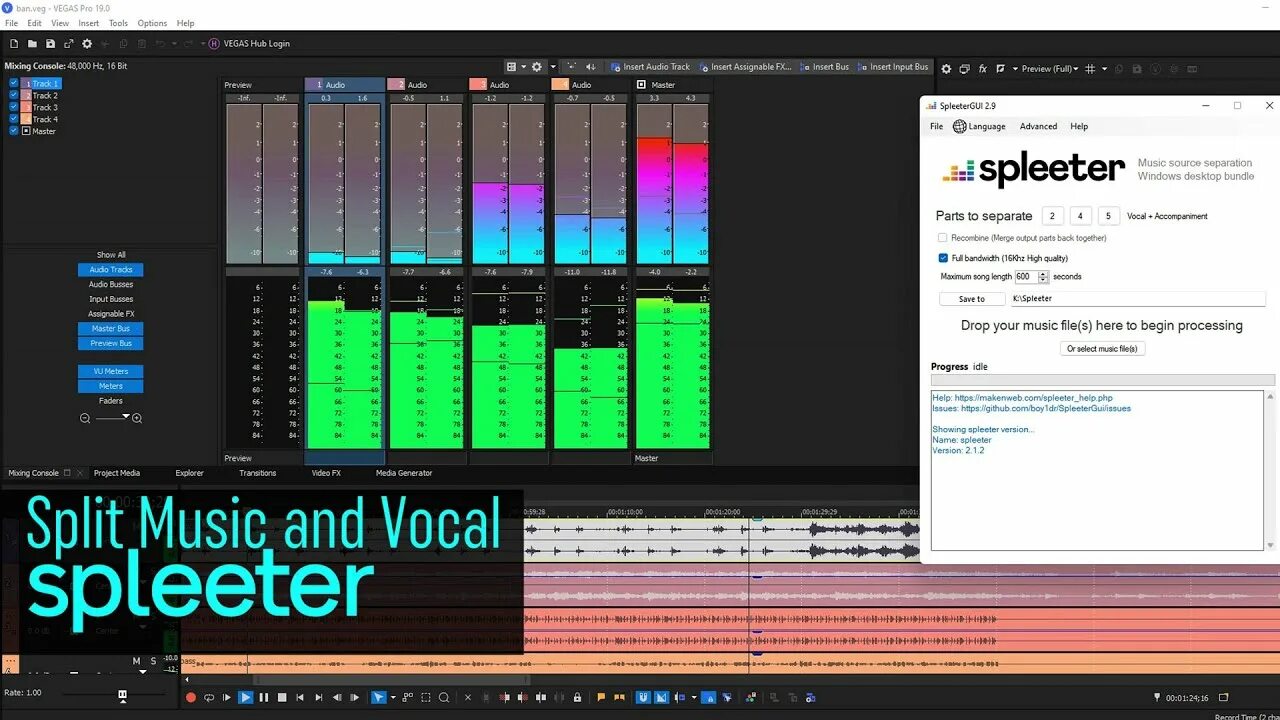Switch to Transitions tab
The width and height of the screenshot is (1280, 720).
258,473
